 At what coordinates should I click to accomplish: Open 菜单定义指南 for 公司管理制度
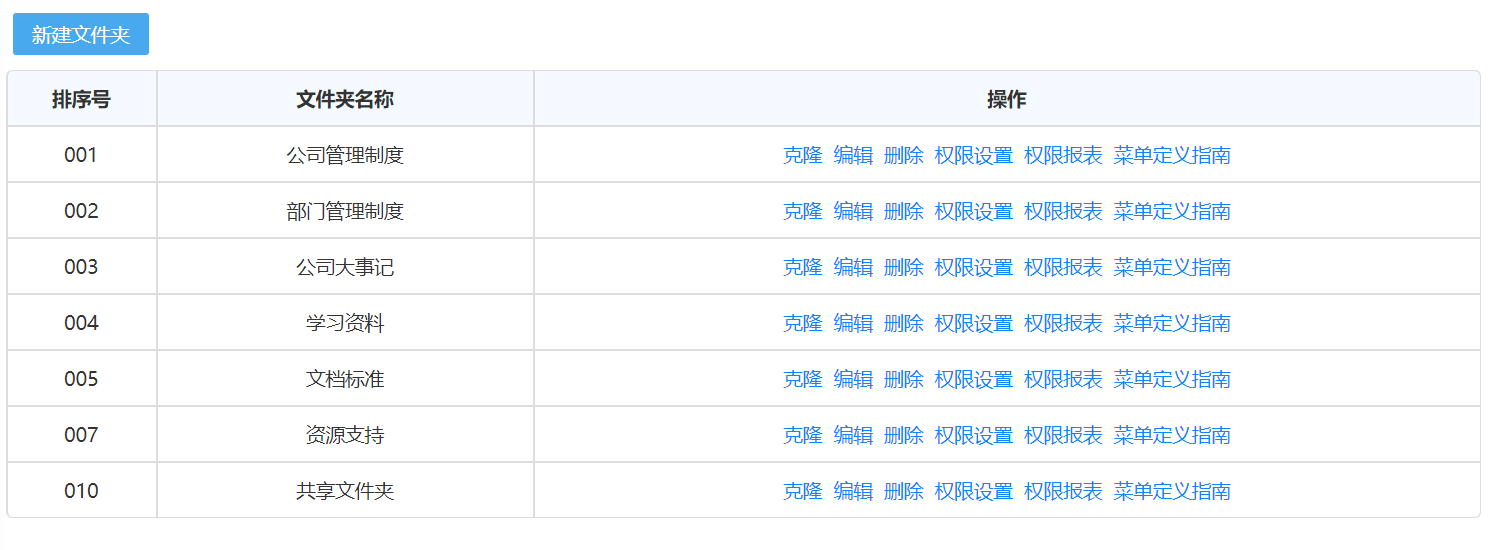1172,155
